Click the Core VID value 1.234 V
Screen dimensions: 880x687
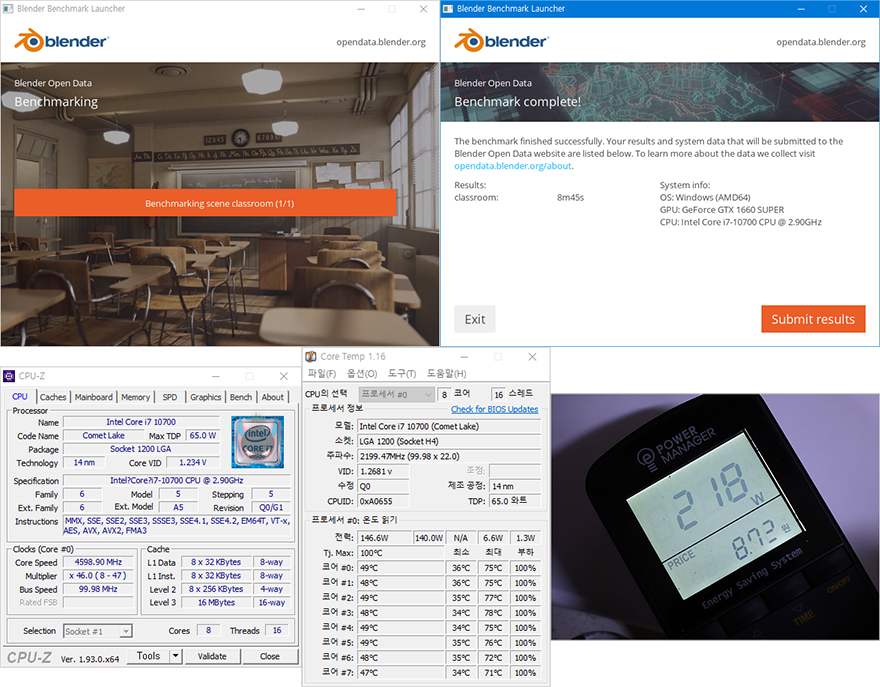pos(193,462)
